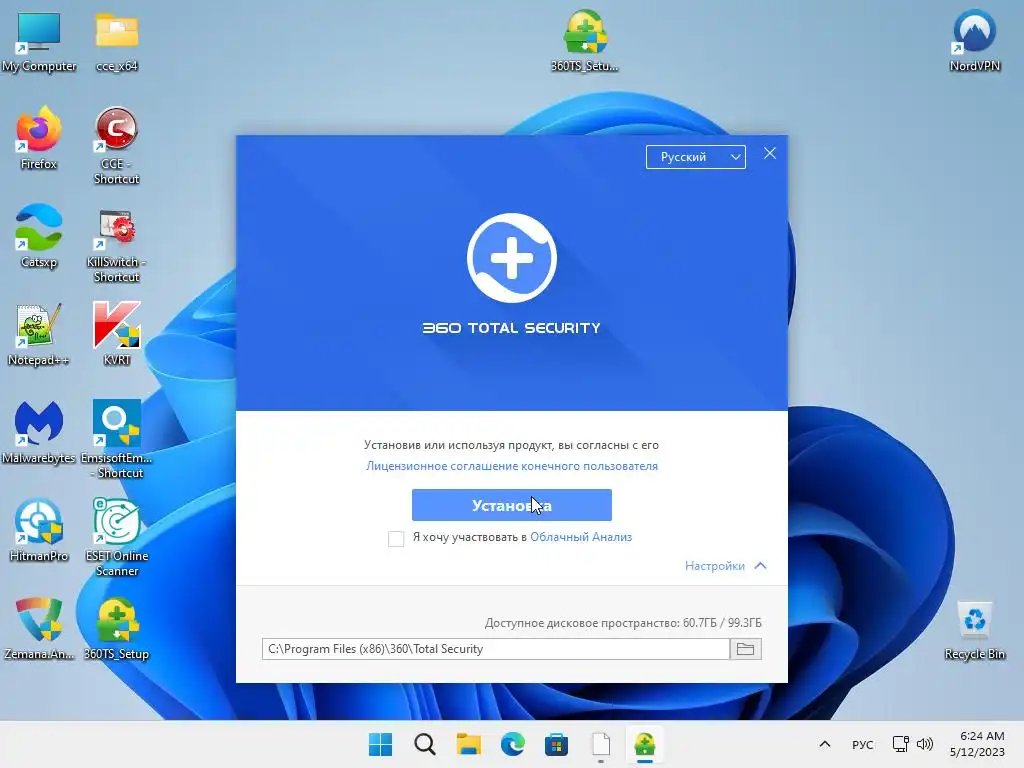Viewport: 1024px width, 768px height.
Task: Open the Русский language dropdown
Action: click(696, 157)
